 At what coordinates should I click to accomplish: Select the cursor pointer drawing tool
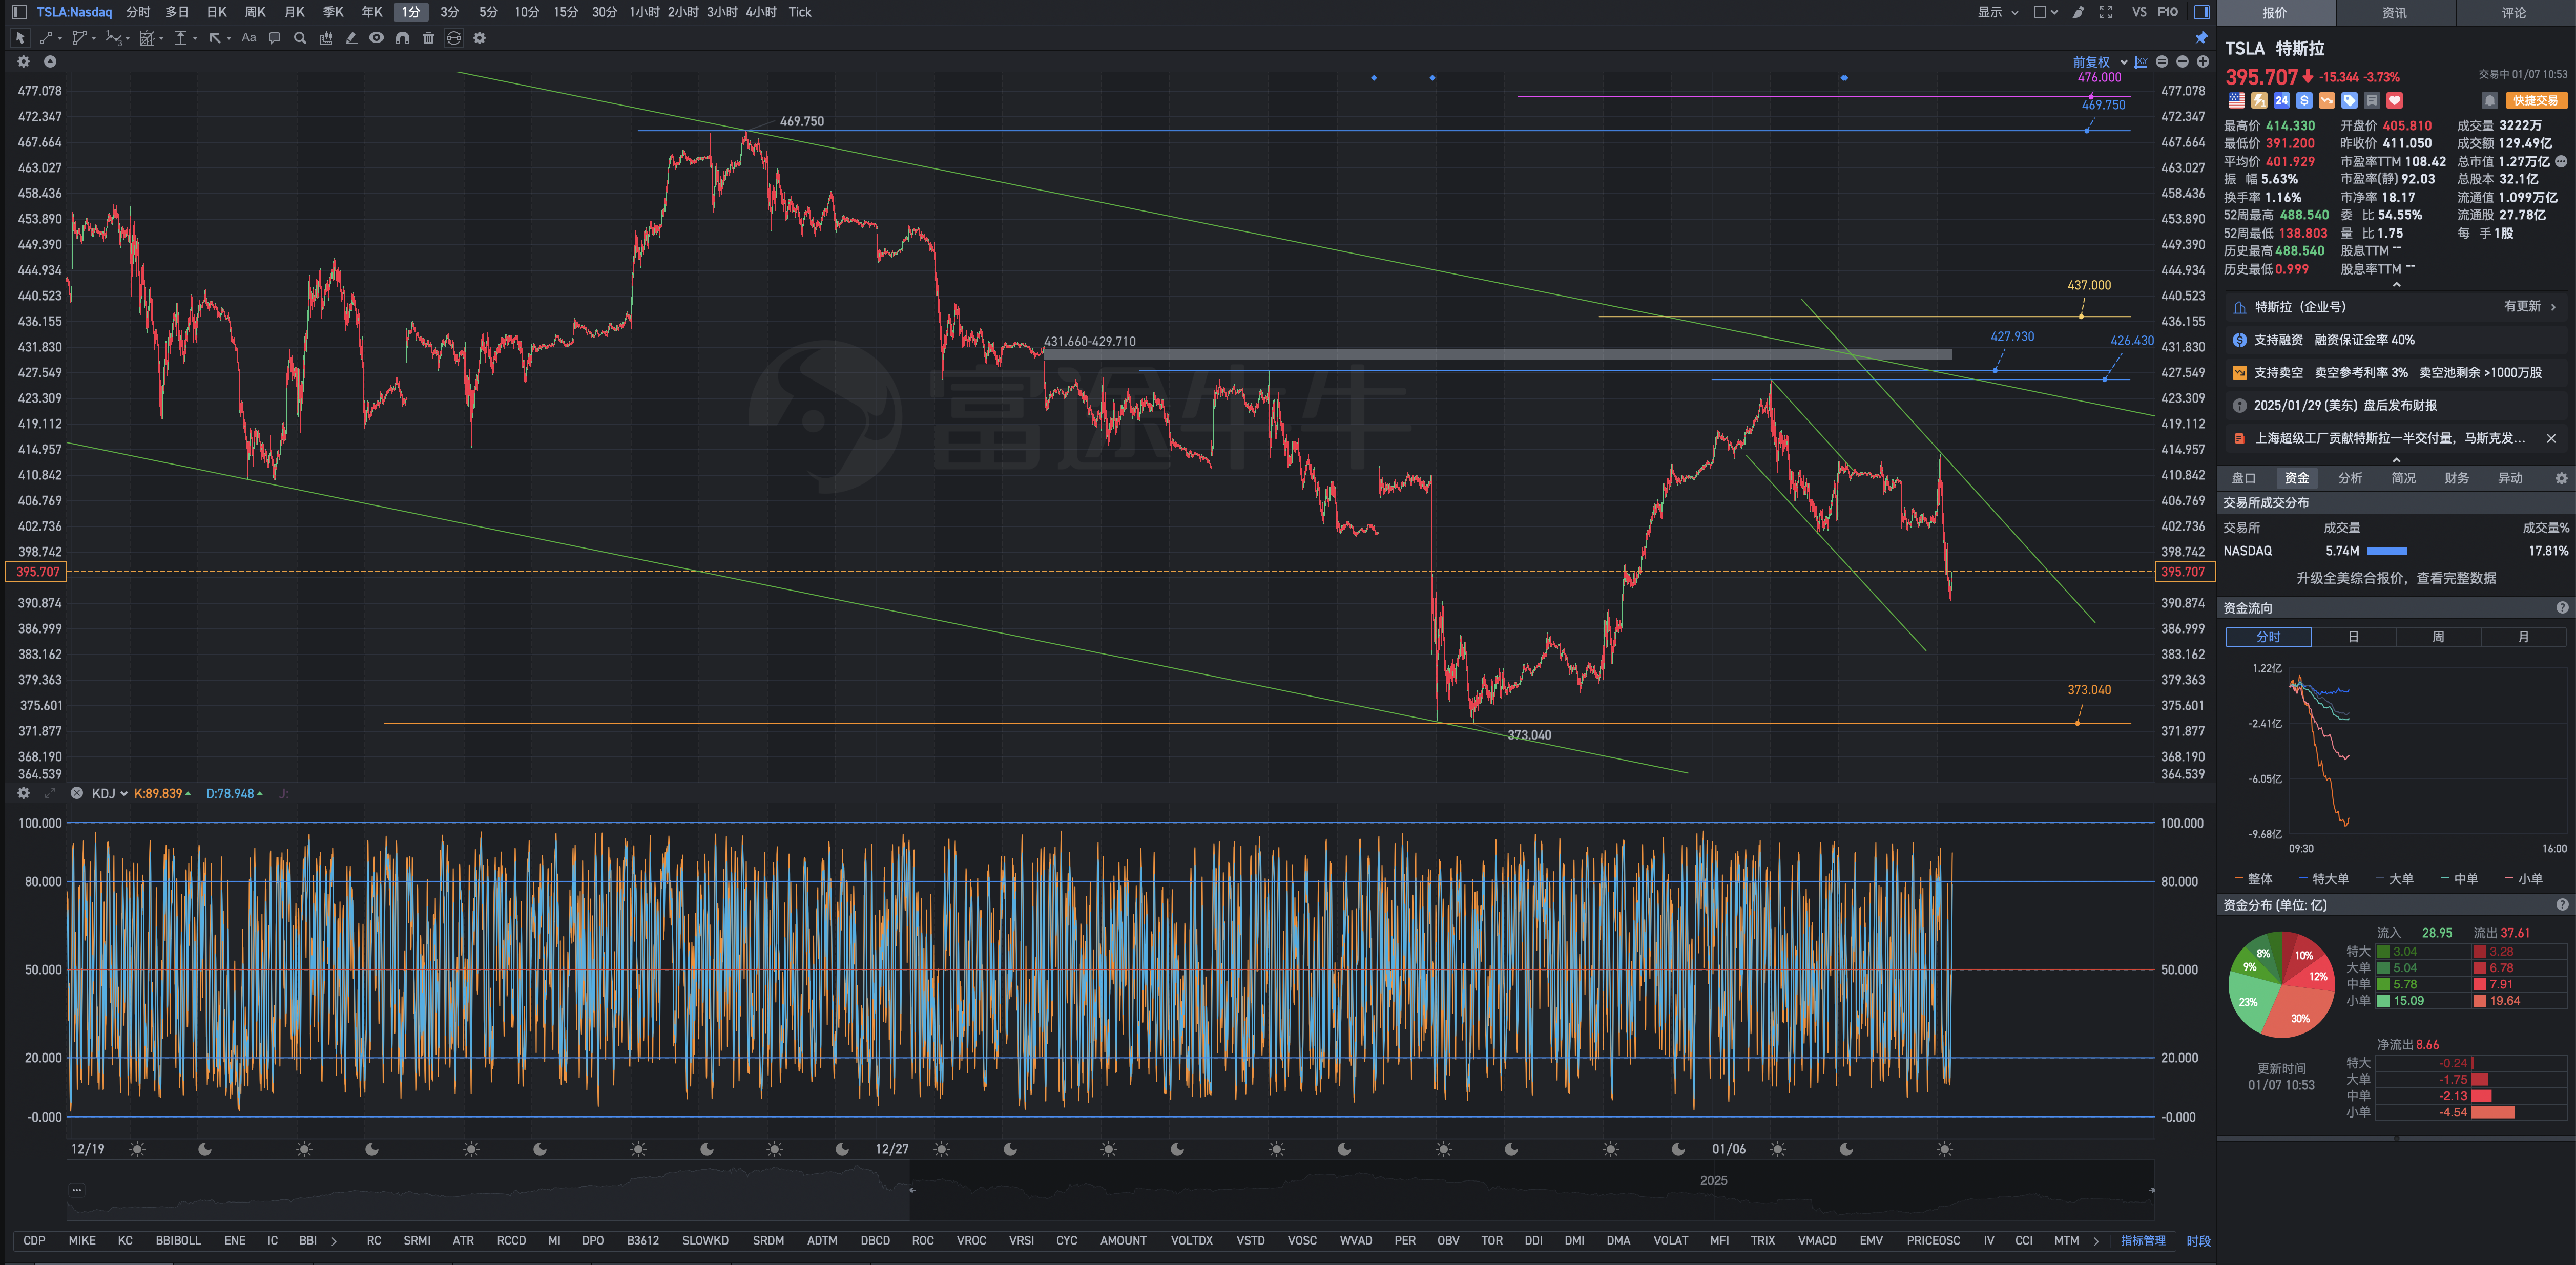coord(20,38)
